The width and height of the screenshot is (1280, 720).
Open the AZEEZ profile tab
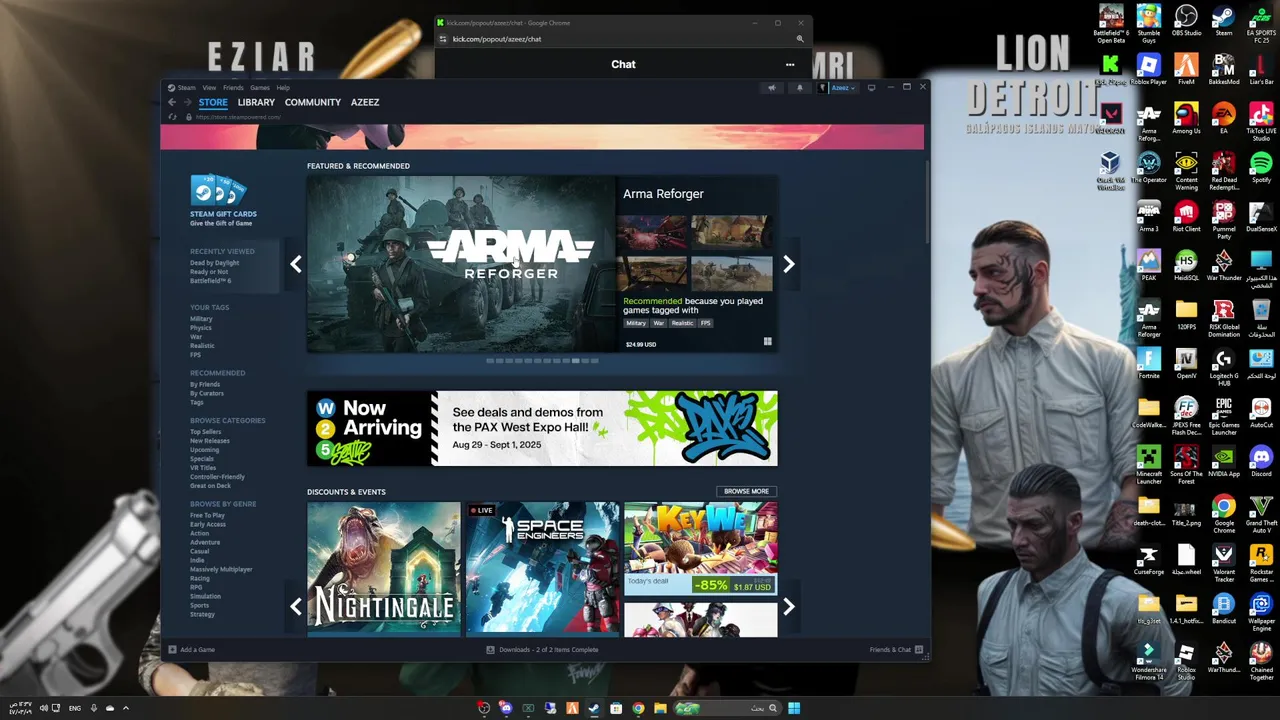pos(365,102)
